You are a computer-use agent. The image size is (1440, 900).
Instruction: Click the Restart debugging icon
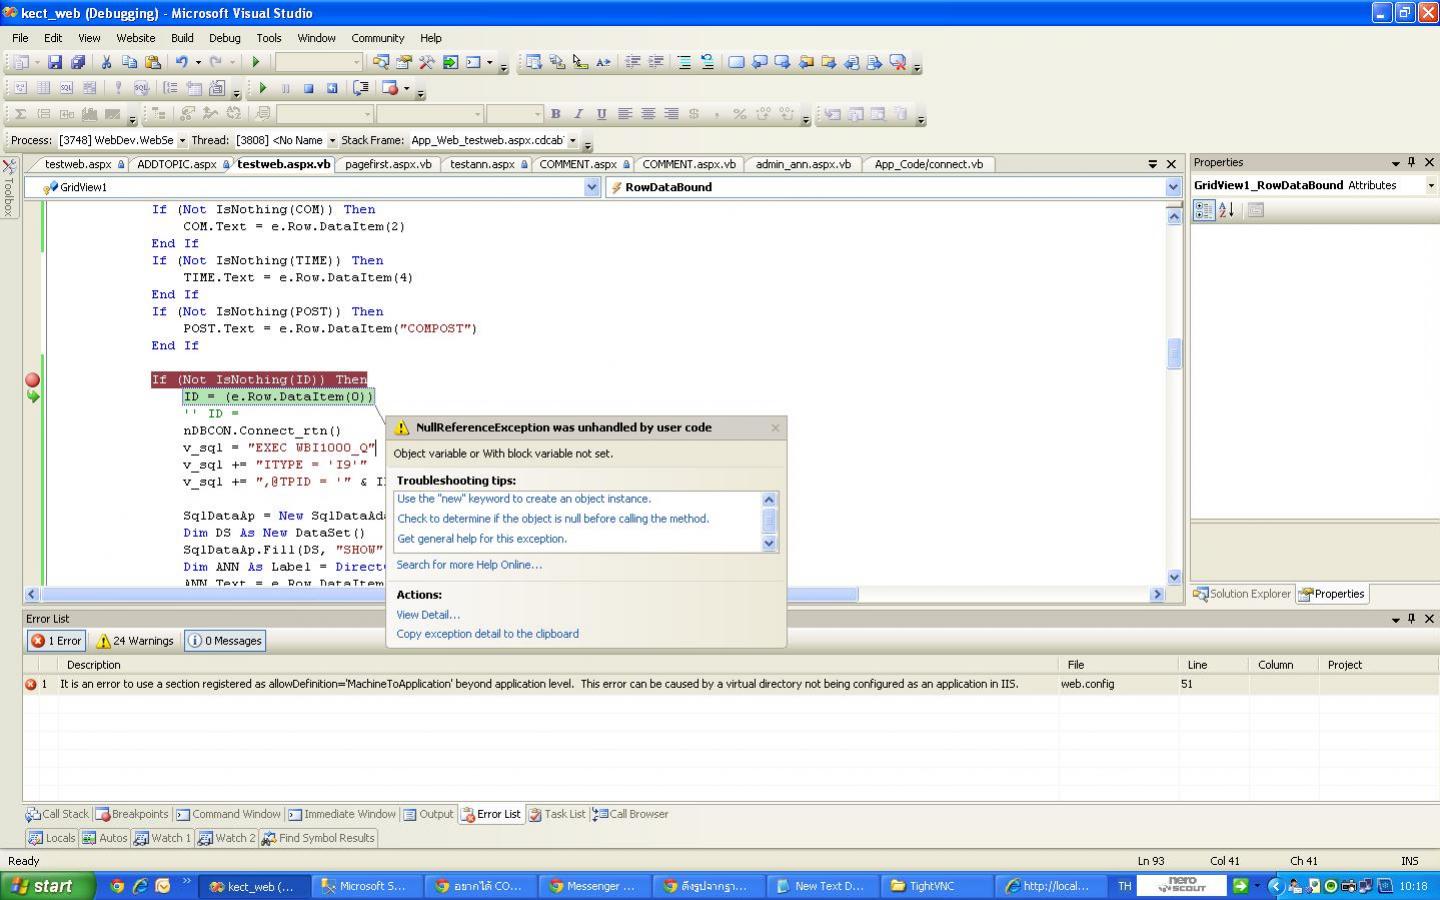[x=332, y=88]
